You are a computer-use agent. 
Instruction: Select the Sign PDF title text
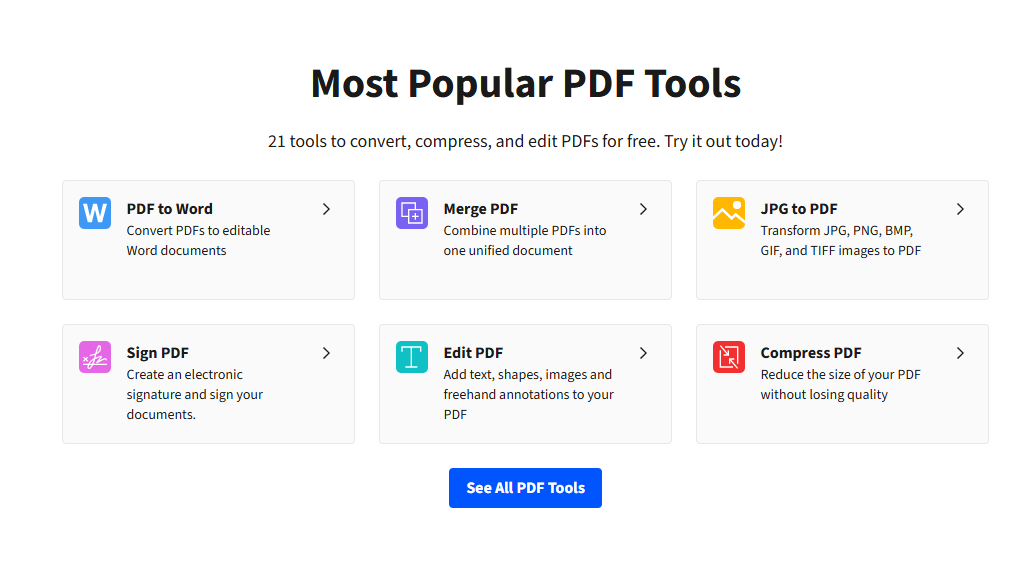(157, 353)
